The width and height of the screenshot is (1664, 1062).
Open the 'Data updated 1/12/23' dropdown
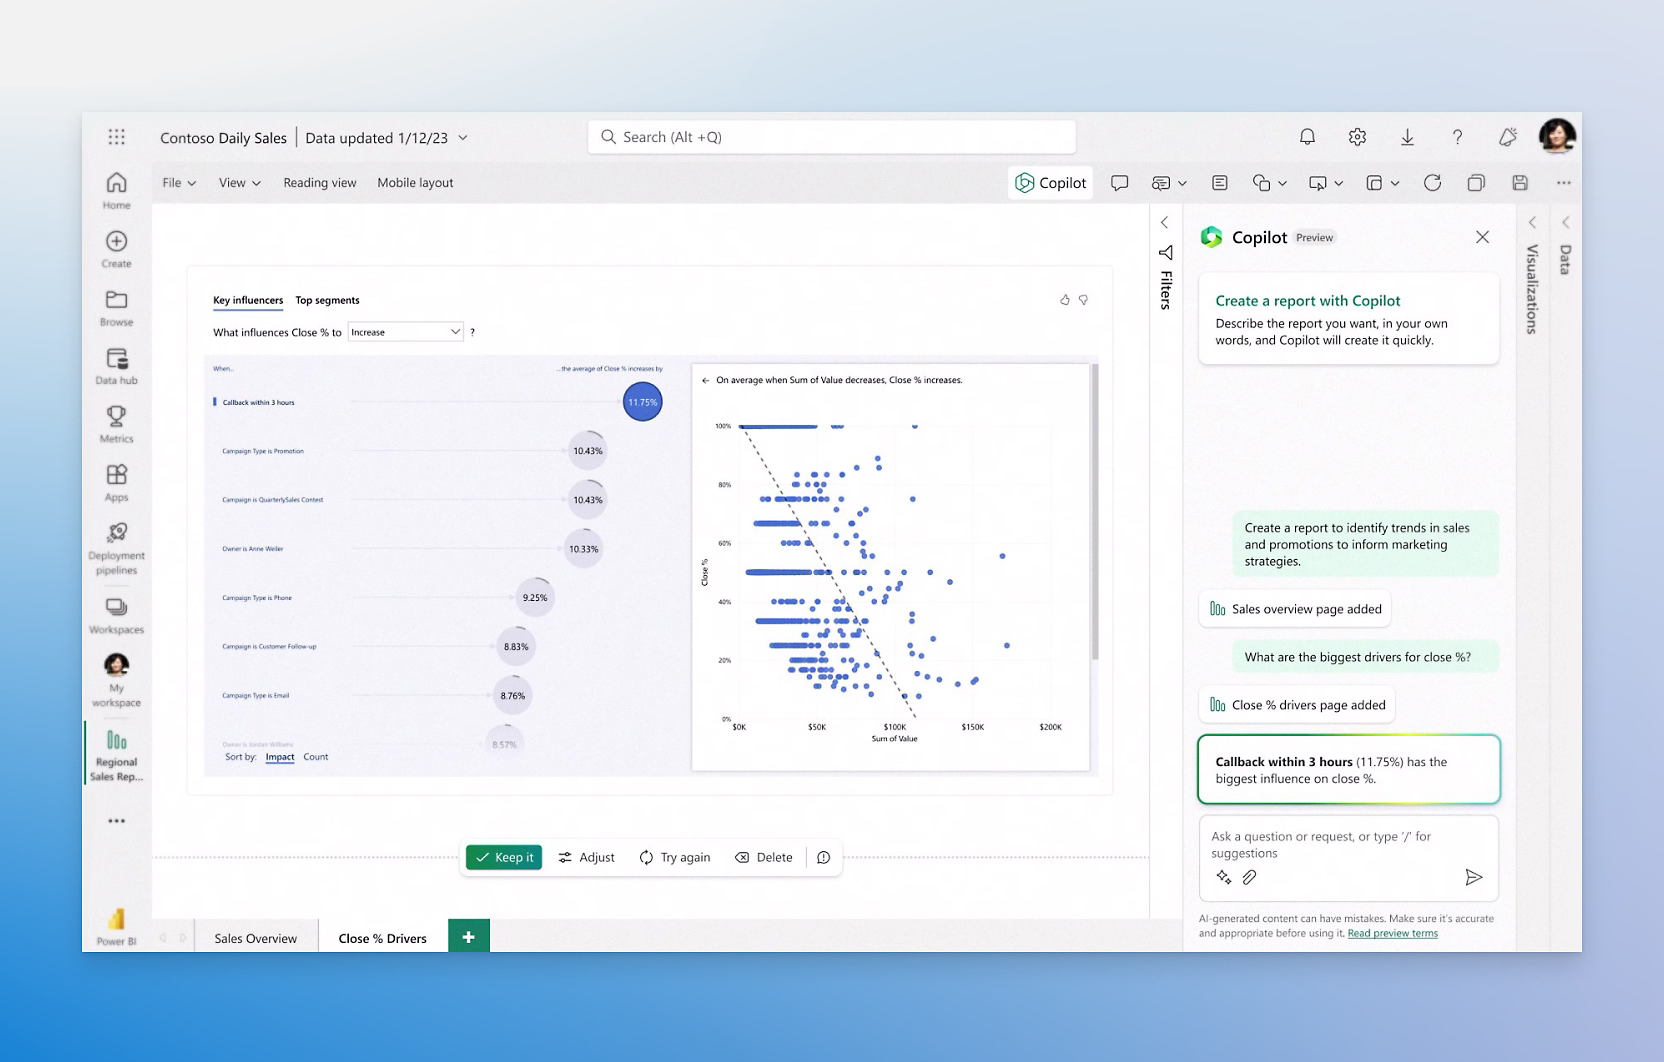tap(462, 137)
